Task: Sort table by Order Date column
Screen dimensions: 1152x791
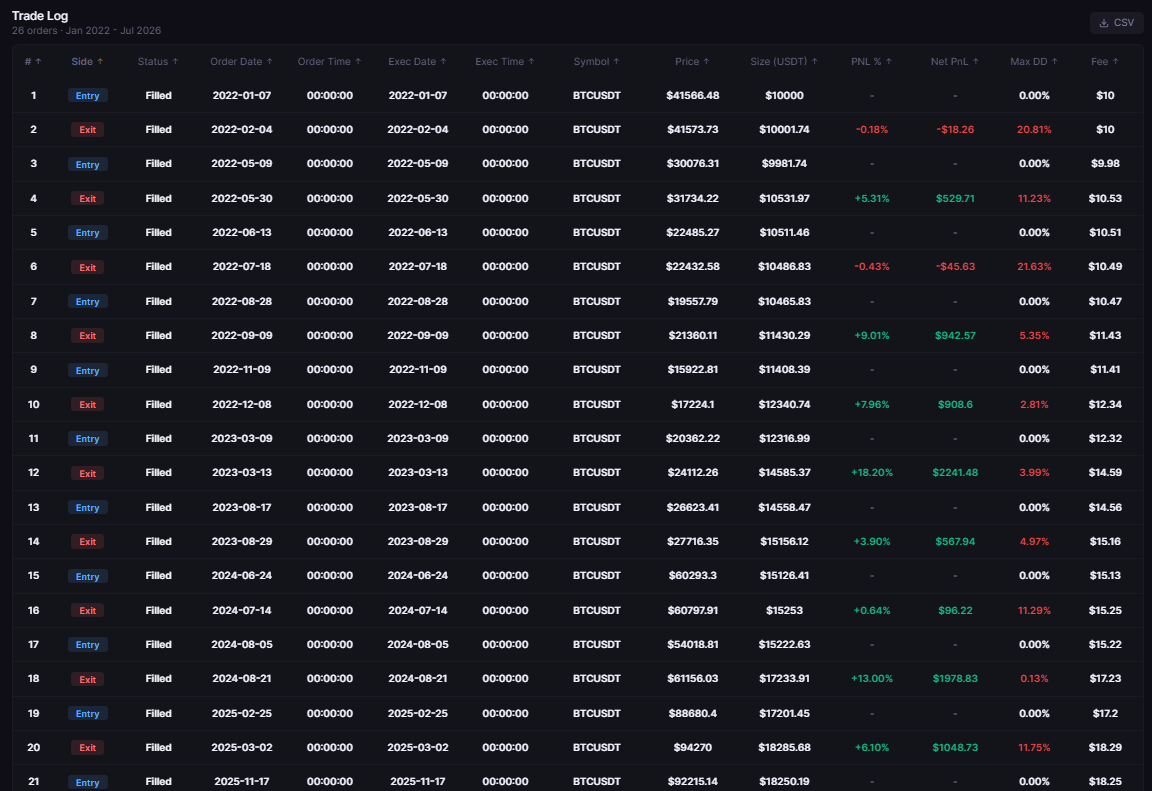Action: tap(242, 62)
